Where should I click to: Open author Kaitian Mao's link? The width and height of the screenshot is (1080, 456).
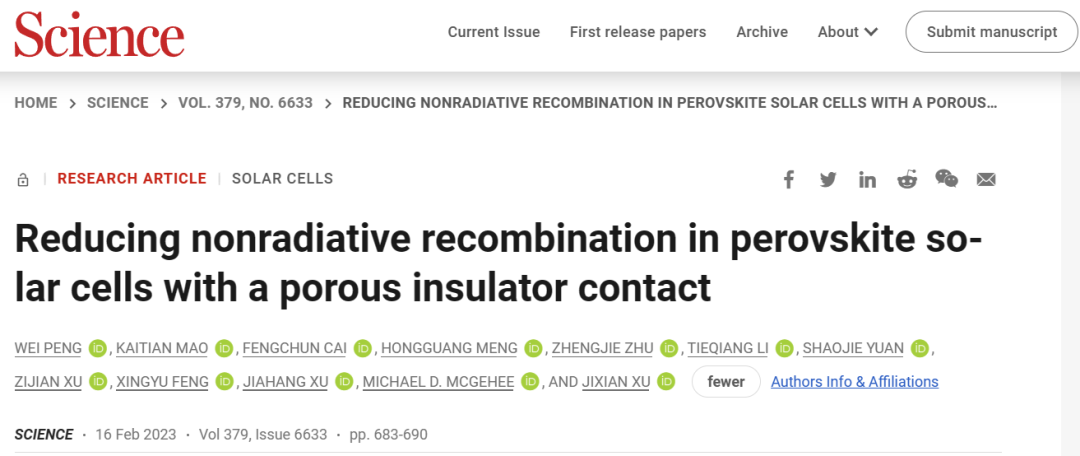point(162,349)
